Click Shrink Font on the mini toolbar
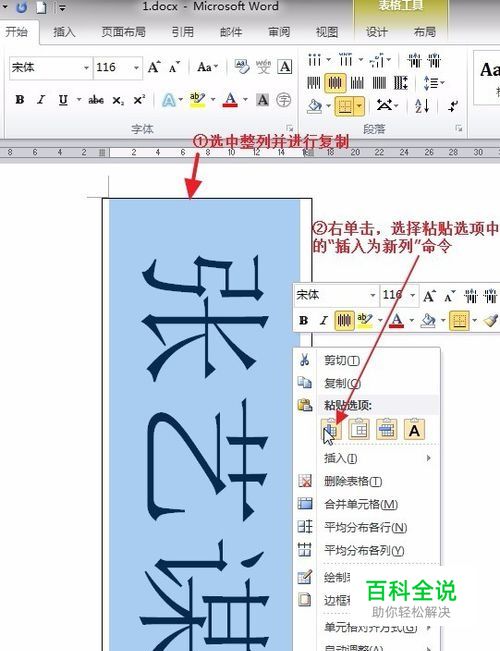Screen dimensions: 500x651 [x=450, y=296]
